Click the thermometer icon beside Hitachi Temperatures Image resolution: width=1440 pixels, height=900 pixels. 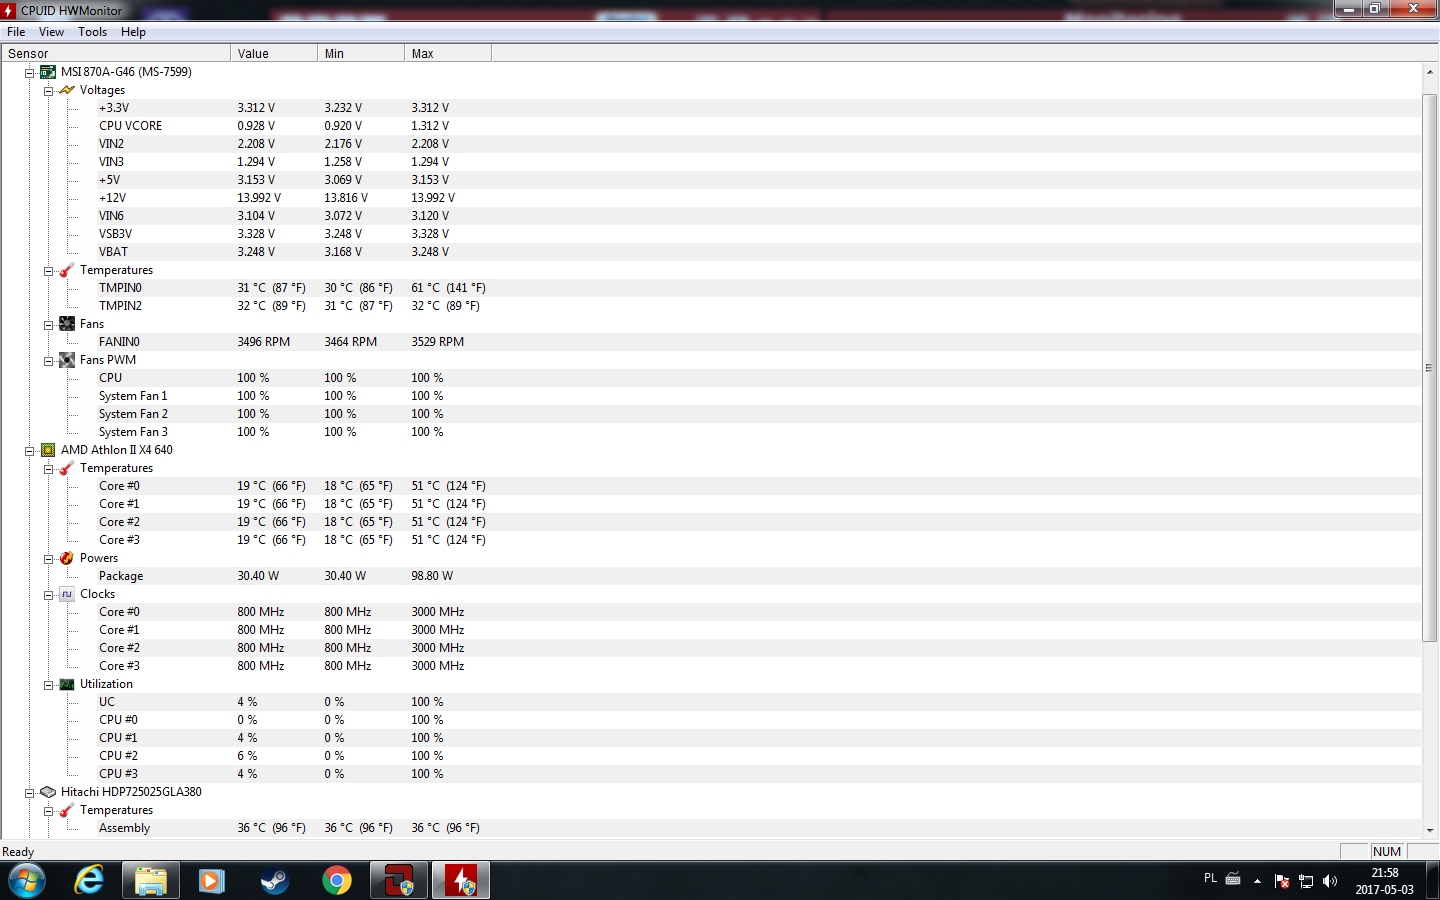67,810
